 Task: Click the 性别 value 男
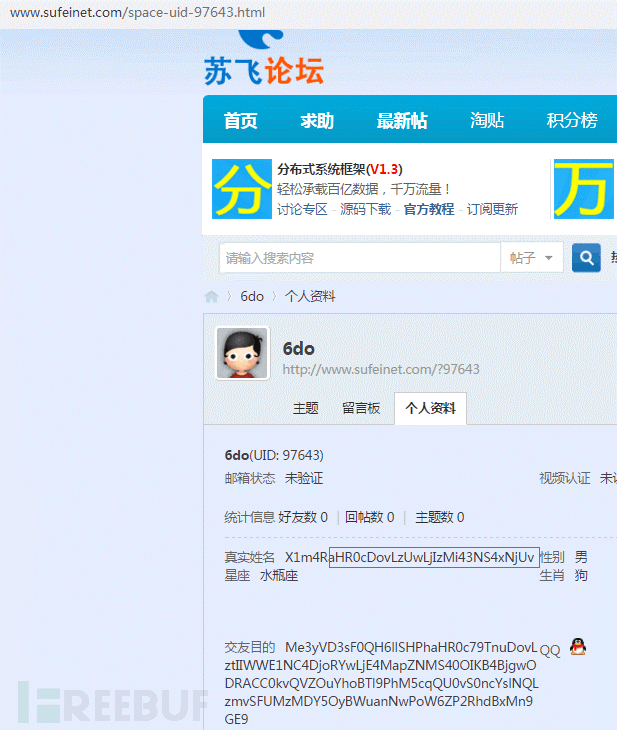pyautogui.click(x=581, y=557)
